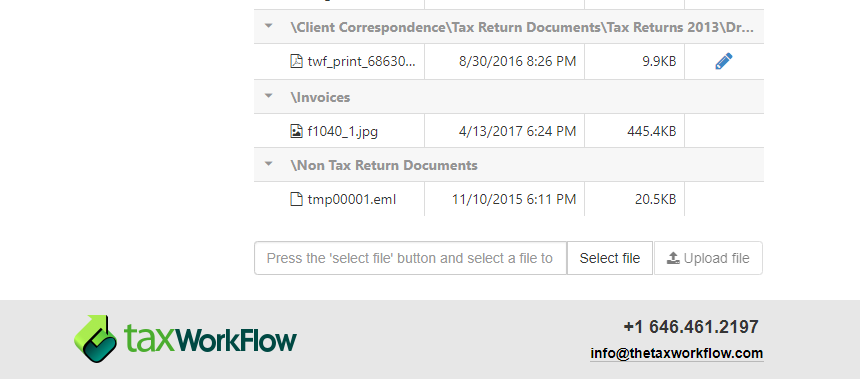Viewport: 860px width, 379px height.
Task: Open the info@thetaxworkflow.com email link
Action: [677, 353]
